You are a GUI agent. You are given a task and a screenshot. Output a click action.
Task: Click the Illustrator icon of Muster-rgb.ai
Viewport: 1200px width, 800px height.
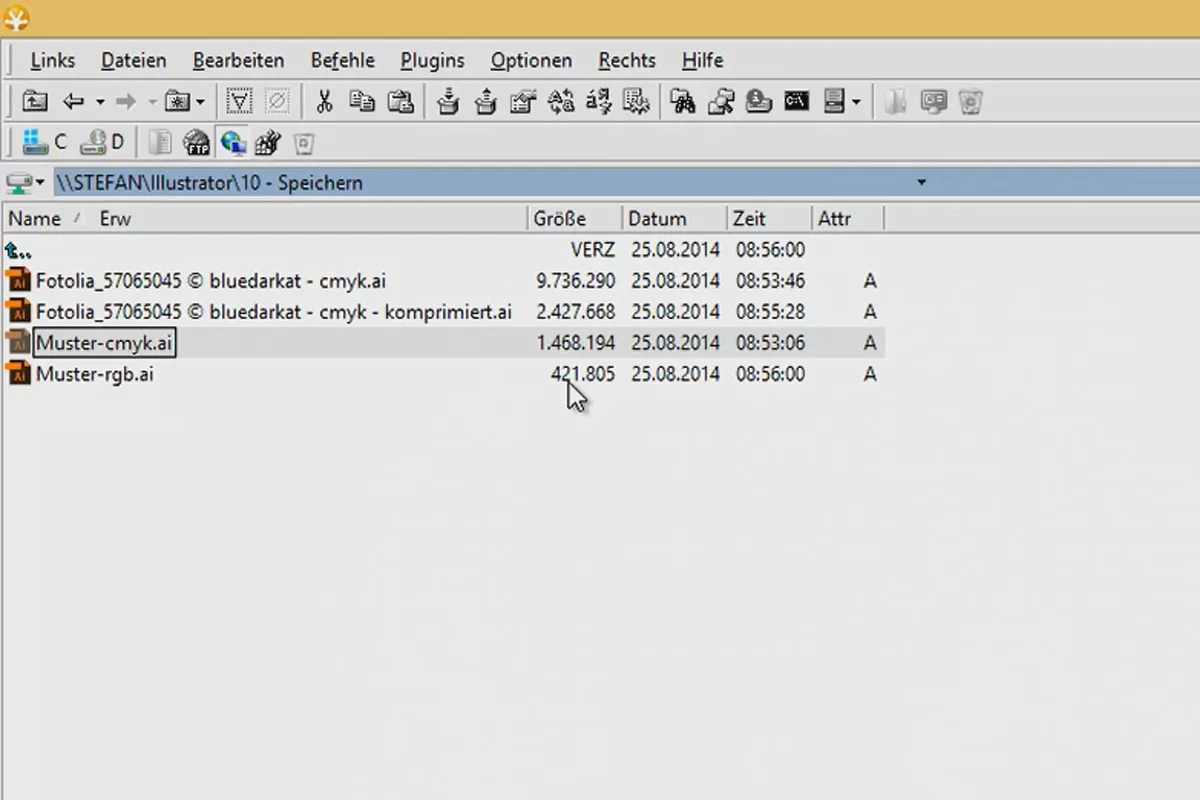pos(18,375)
